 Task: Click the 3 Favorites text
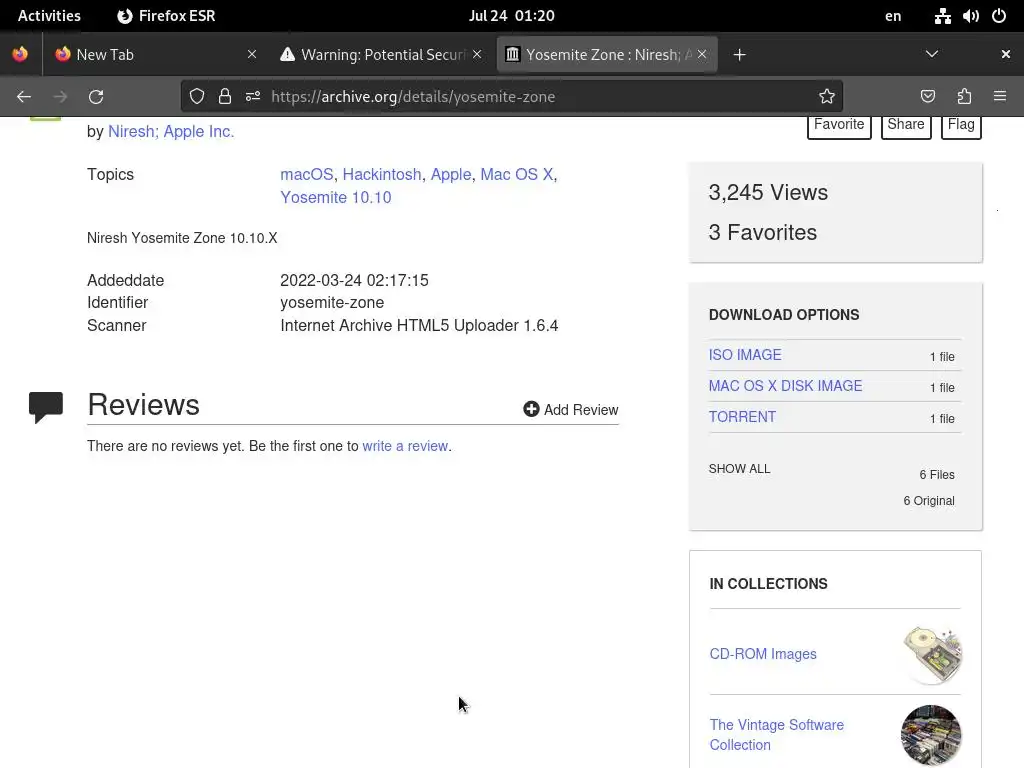point(762,232)
